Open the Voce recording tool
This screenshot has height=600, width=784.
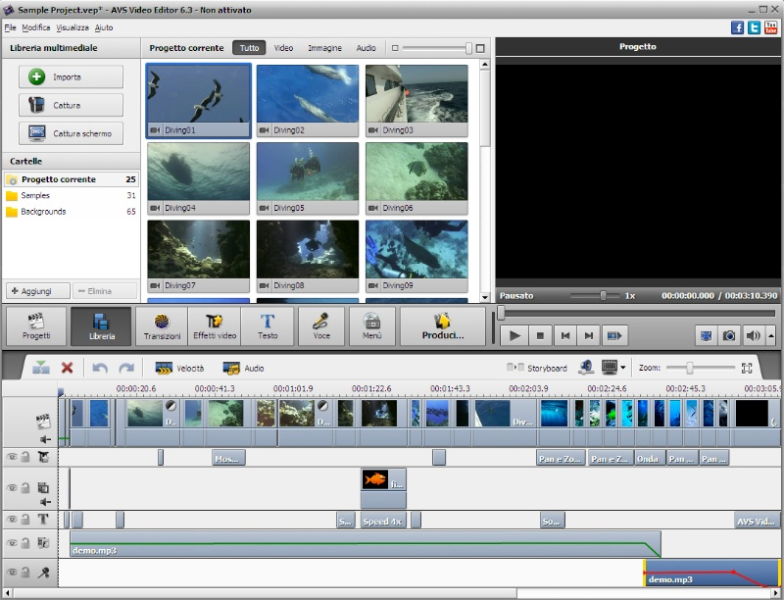[x=321, y=326]
